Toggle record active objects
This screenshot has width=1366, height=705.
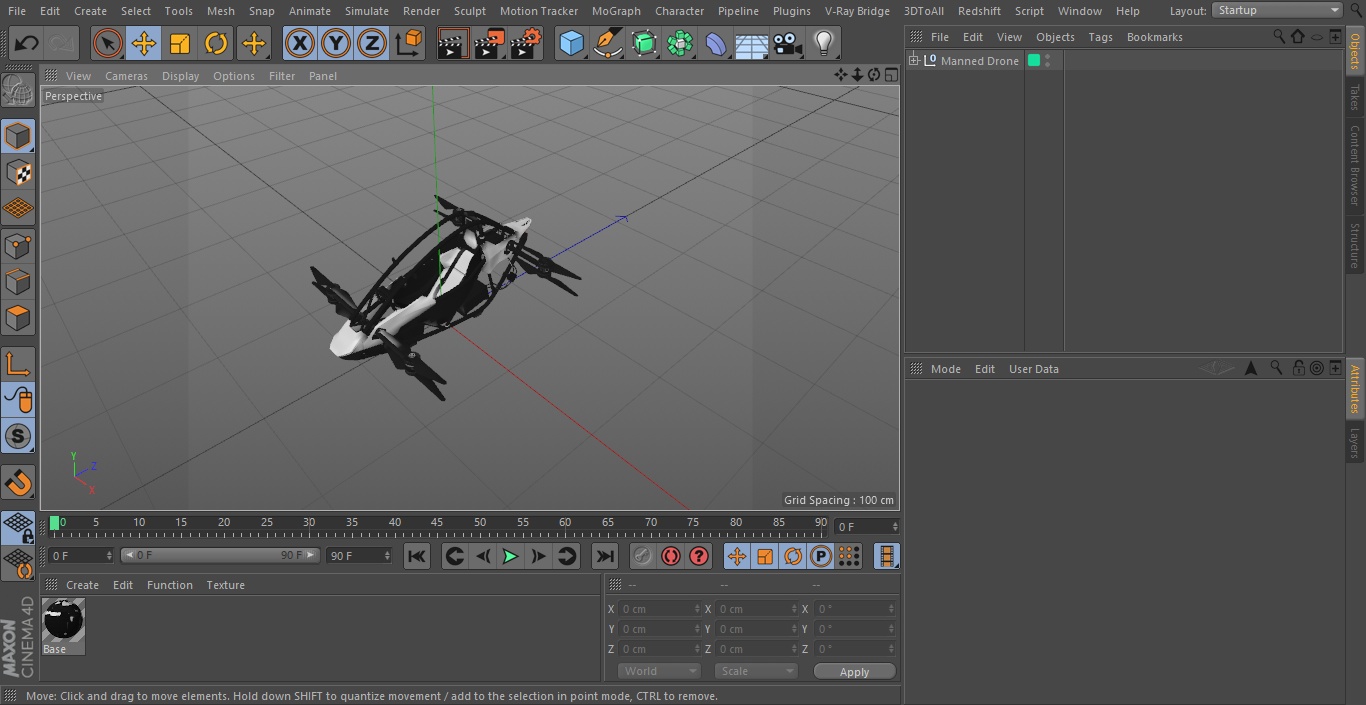(x=642, y=556)
